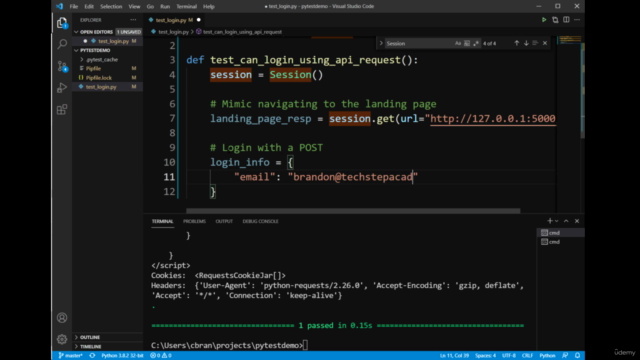Screen dimensions: 640x360
Task: Toggle Match Case in find widget
Action: [x=458, y=43]
